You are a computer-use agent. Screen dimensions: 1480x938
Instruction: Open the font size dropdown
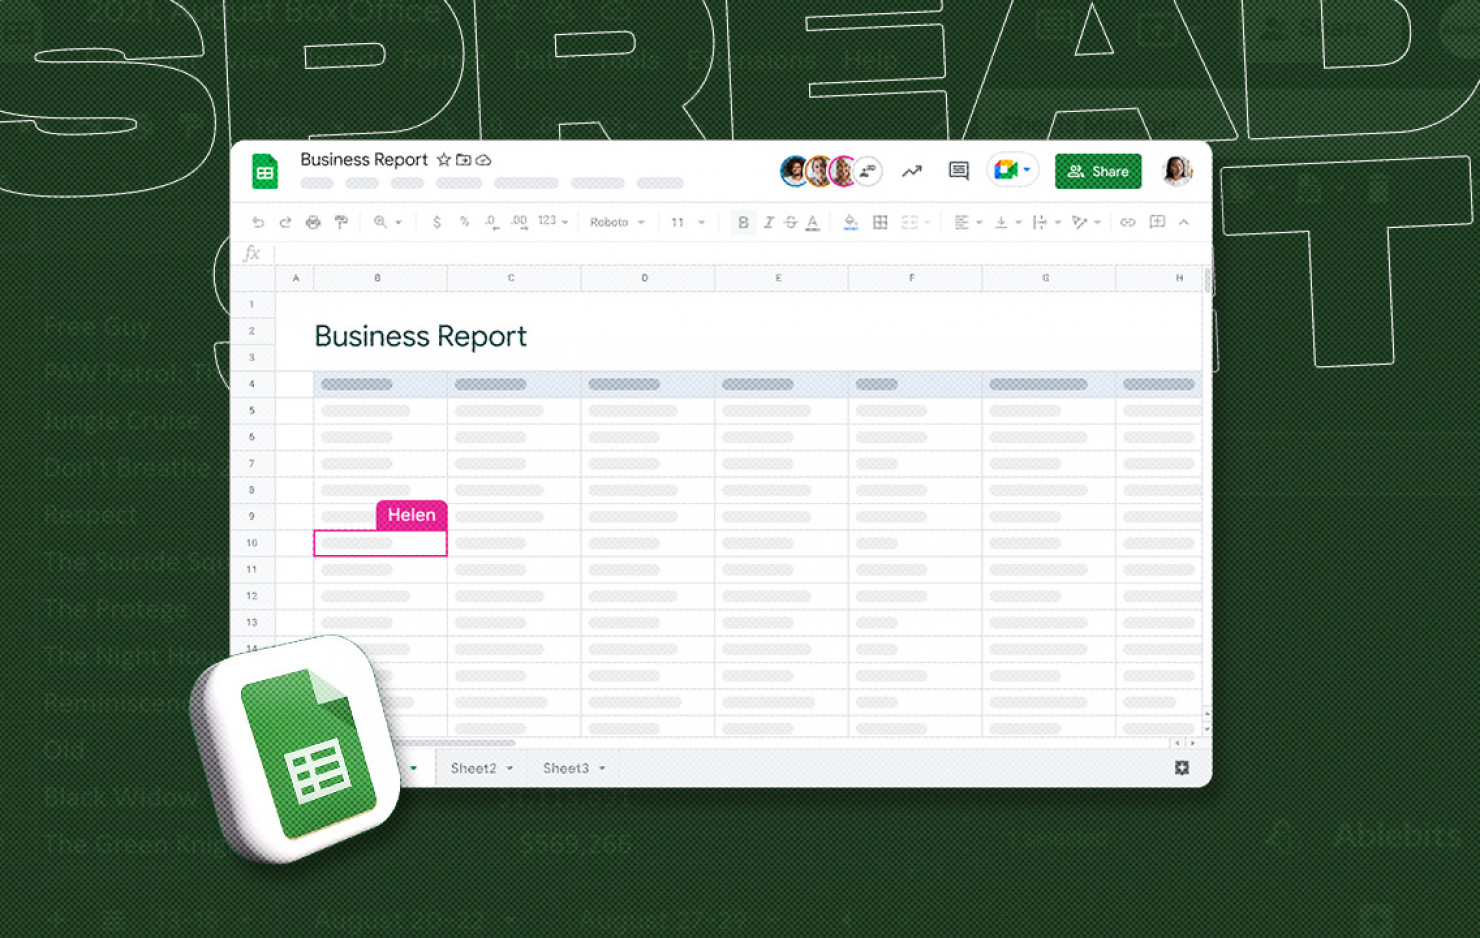[687, 222]
